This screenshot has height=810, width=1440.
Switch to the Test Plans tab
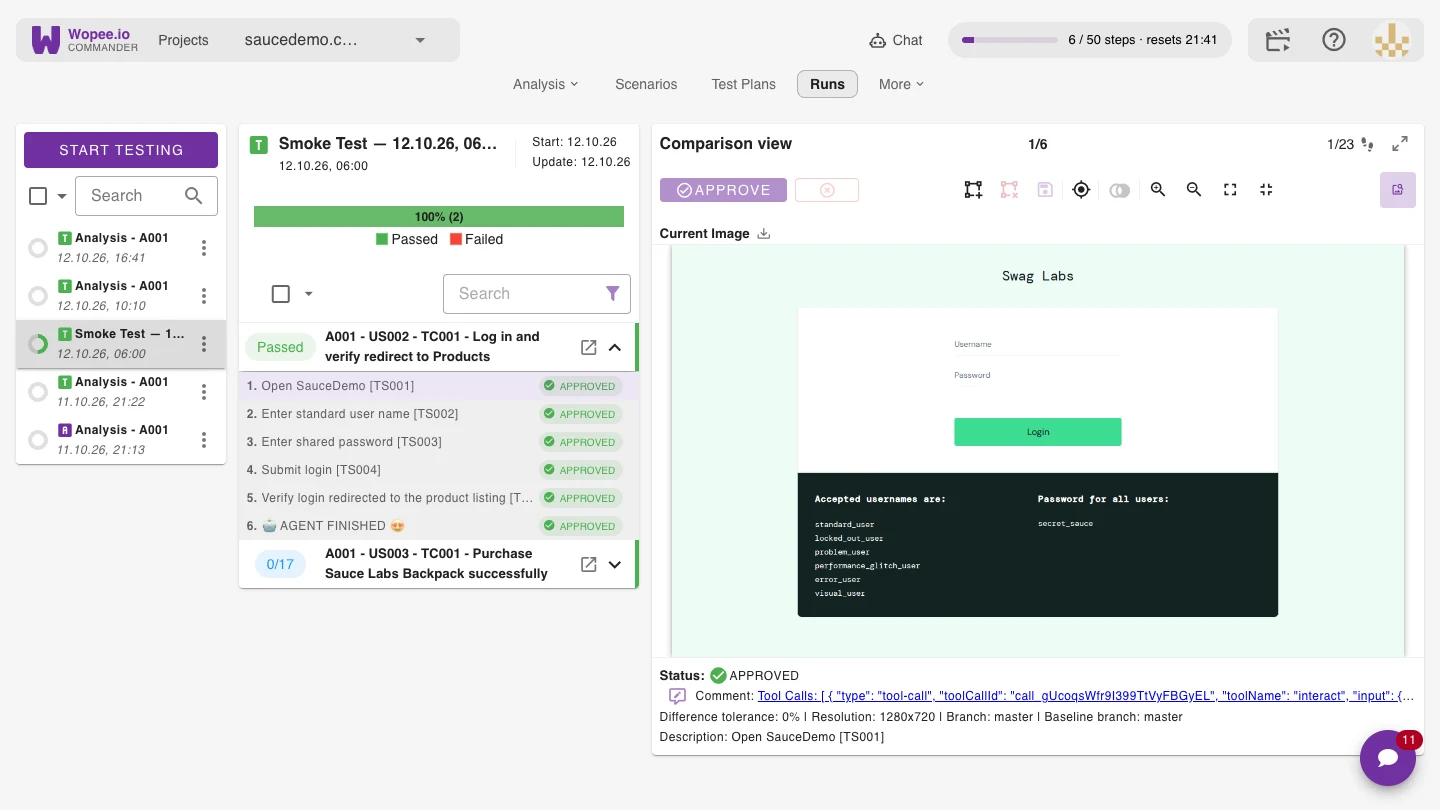coord(744,84)
